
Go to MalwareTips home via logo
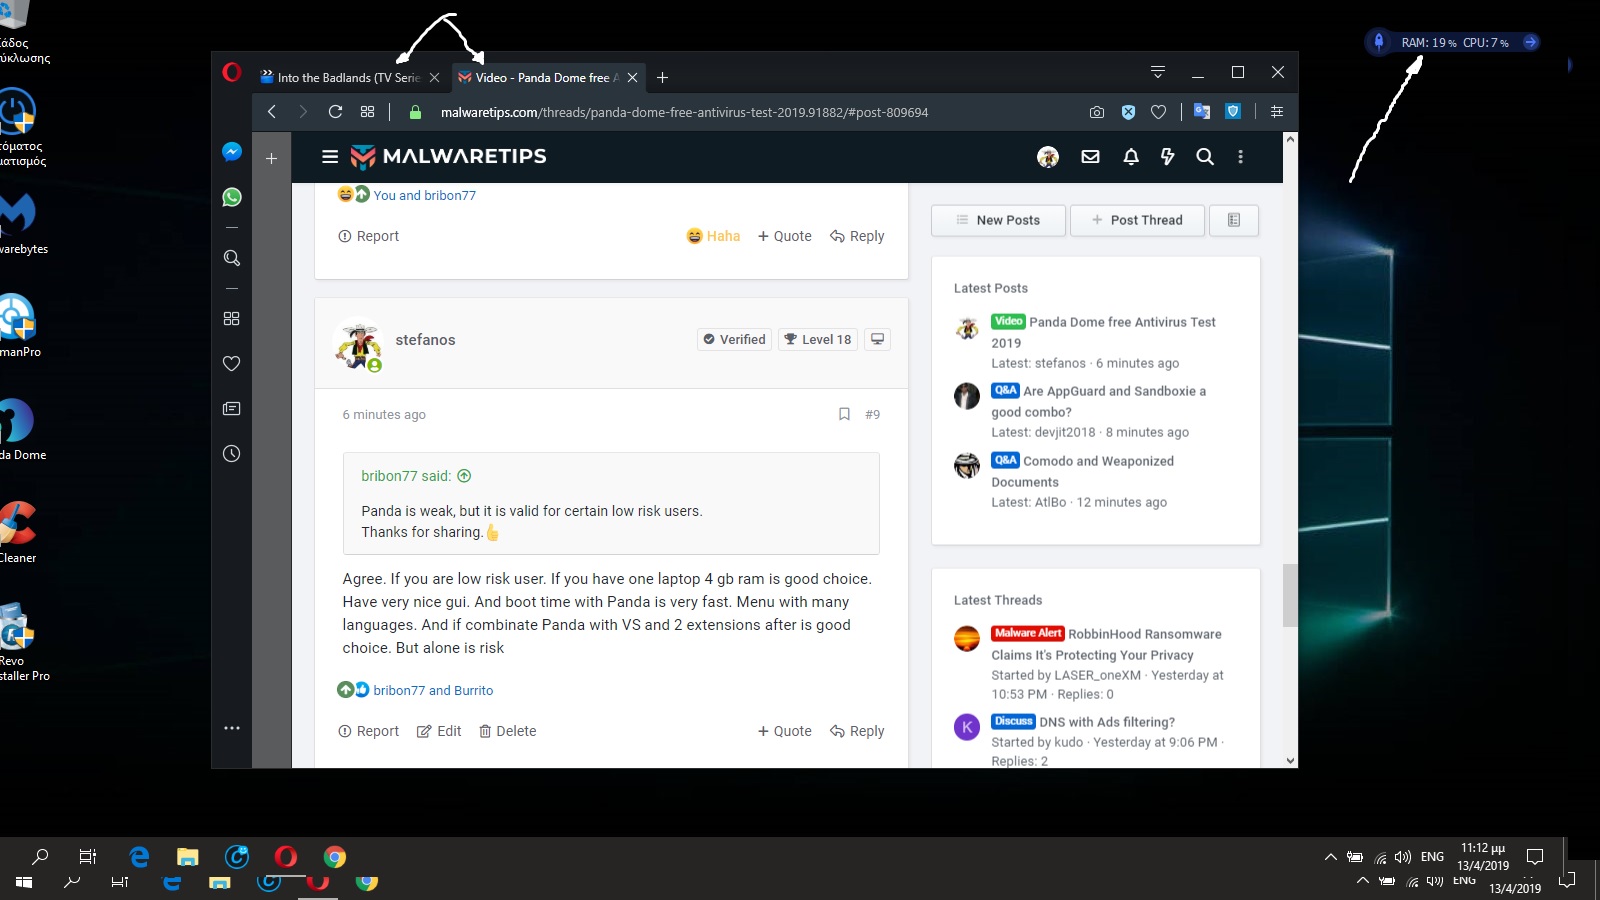click(448, 156)
